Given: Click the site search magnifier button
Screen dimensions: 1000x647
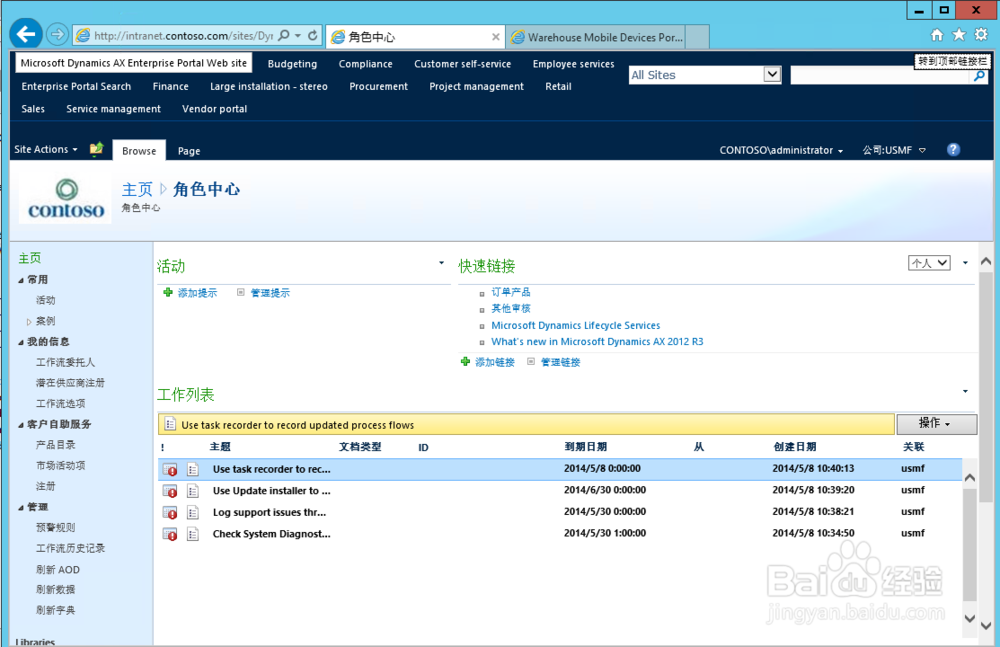Looking at the screenshot, I should (x=979, y=77).
